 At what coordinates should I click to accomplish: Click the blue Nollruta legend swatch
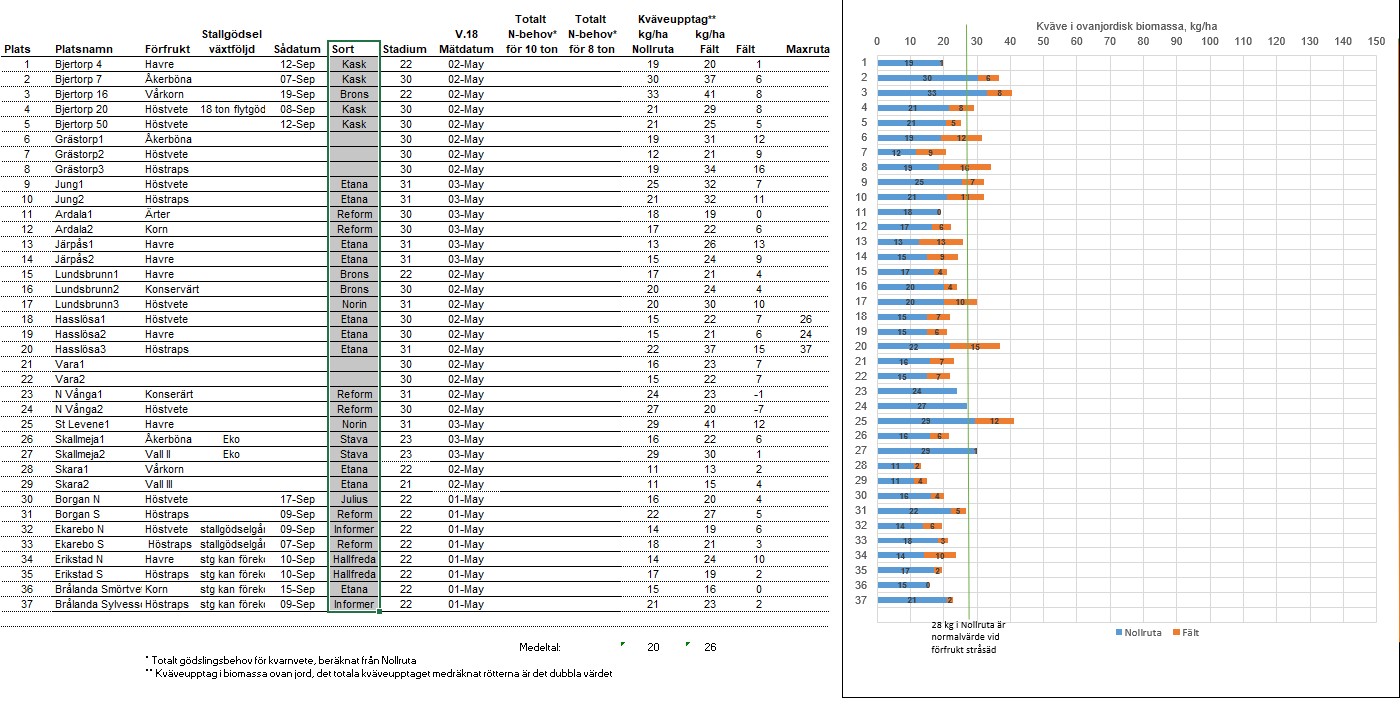pyautogui.click(x=1119, y=632)
